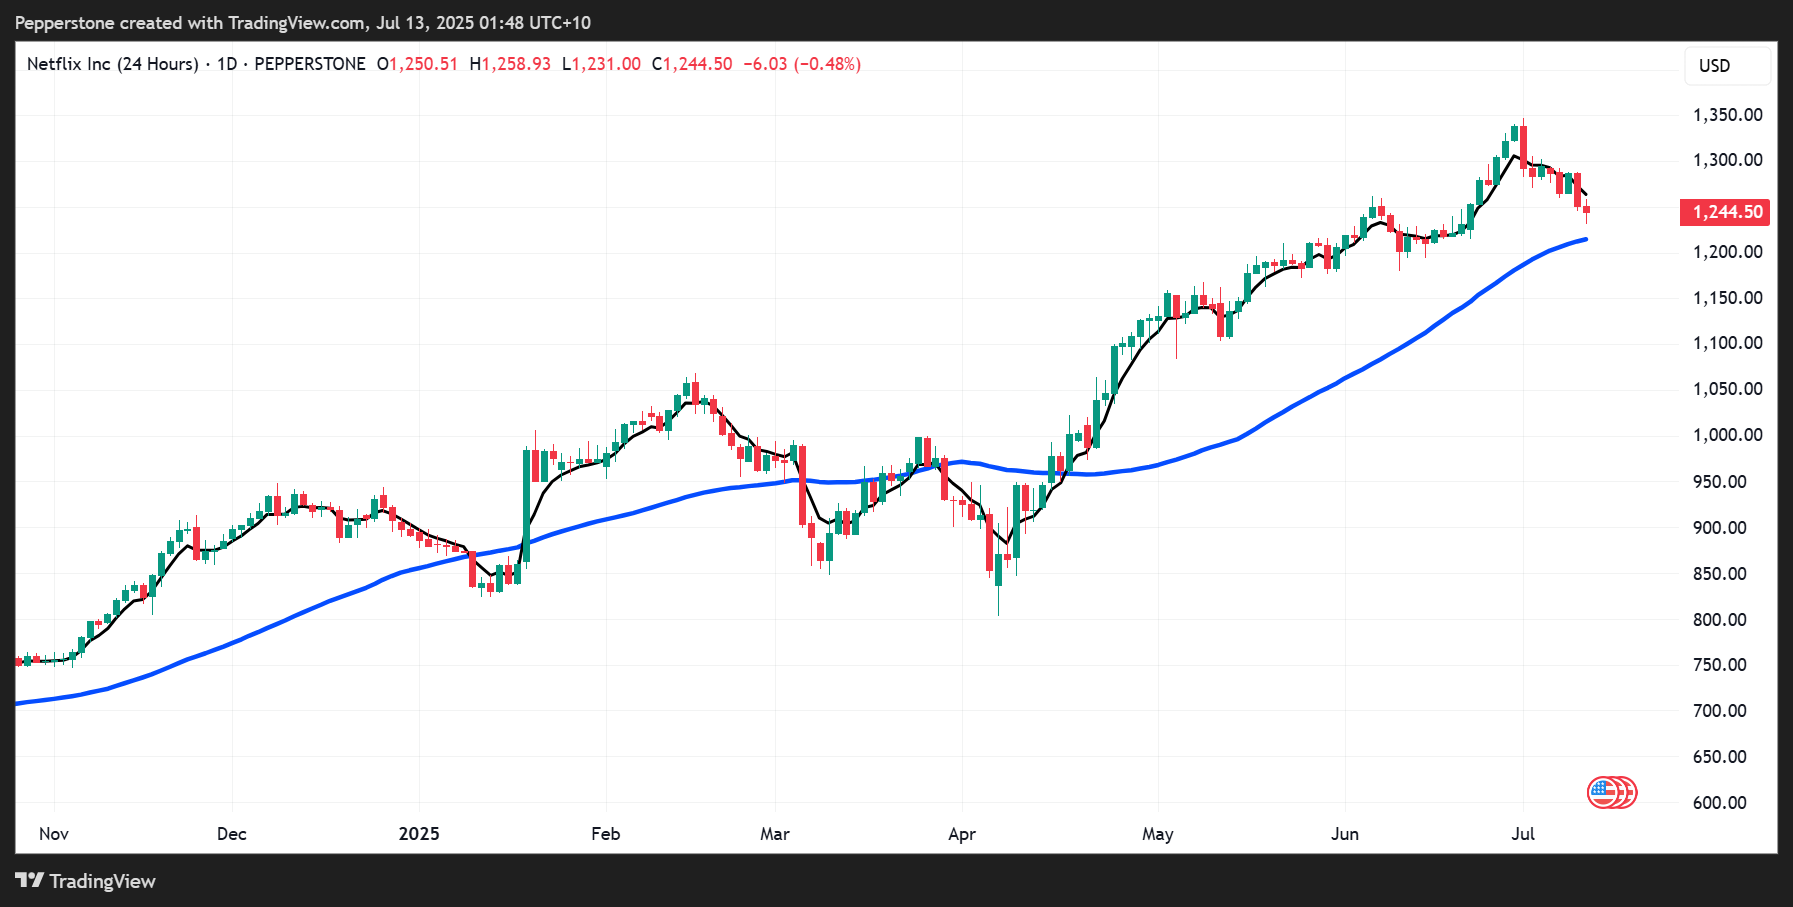
Task: Click the 900.00 price axis label
Action: coord(1720,528)
